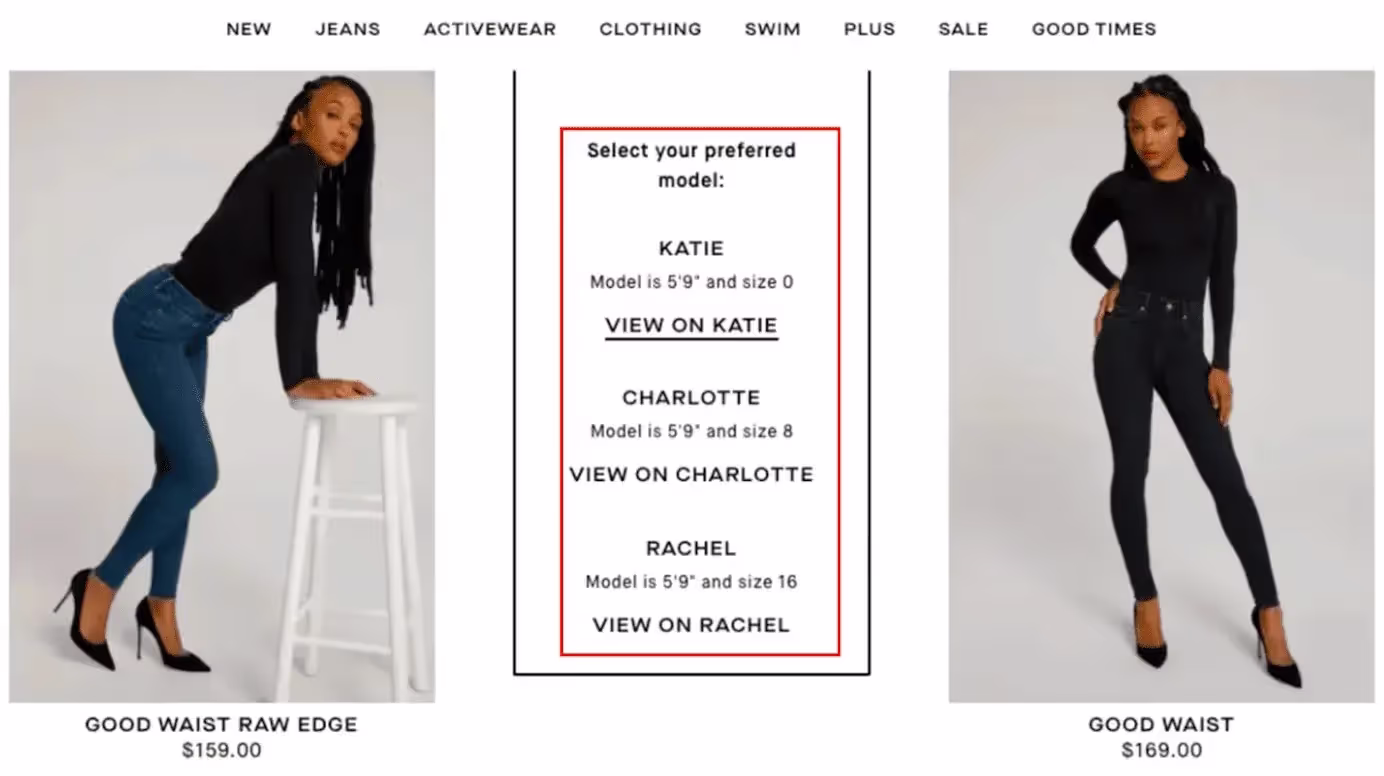The image size is (1384, 776).
Task: Select VIEW ON CHARLOTTE
Action: click(x=691, y=474)
